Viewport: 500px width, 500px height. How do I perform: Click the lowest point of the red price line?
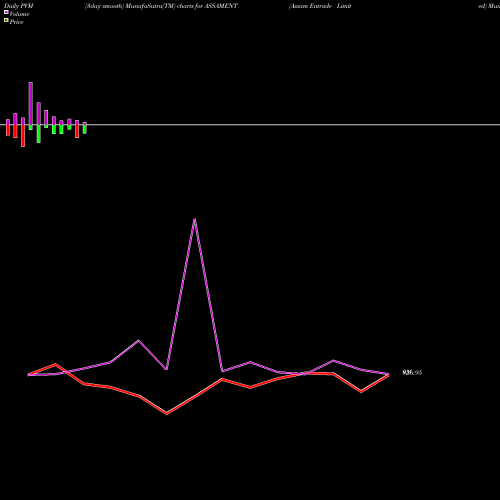167,414
